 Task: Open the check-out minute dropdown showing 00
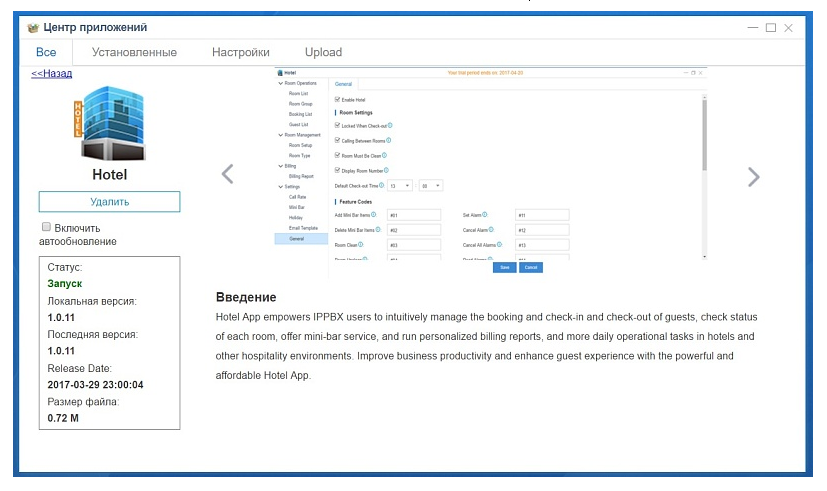(431, 186)
